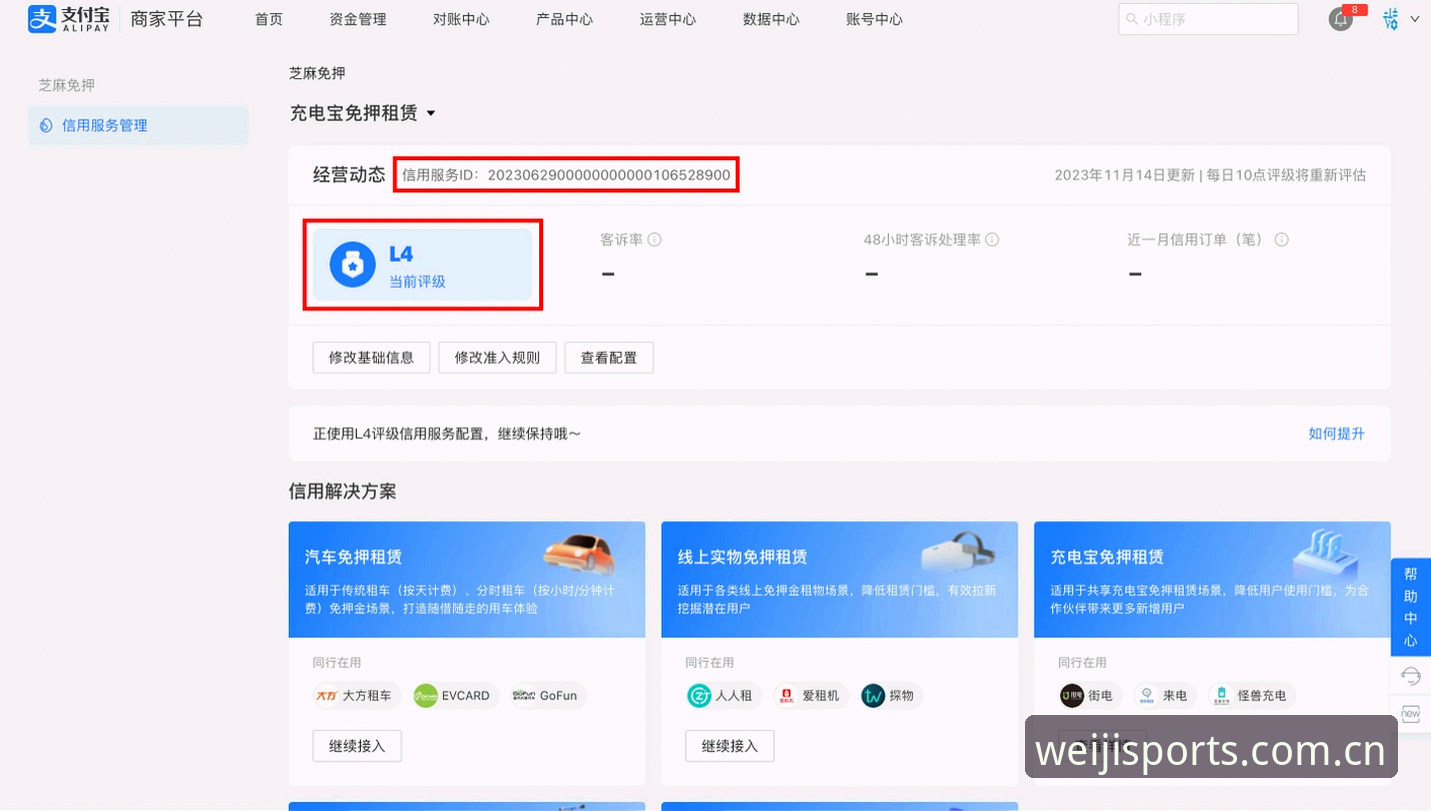Click the 2023年11月14日更新 text
1431x811 pixels.
1124,175
